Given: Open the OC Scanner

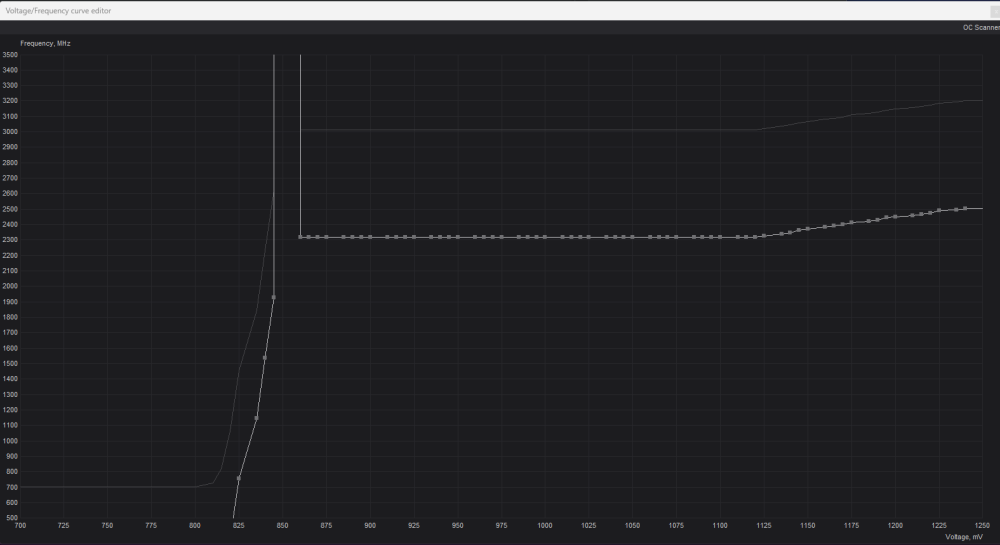Looking at the screenshot, I should click(981, 27).
